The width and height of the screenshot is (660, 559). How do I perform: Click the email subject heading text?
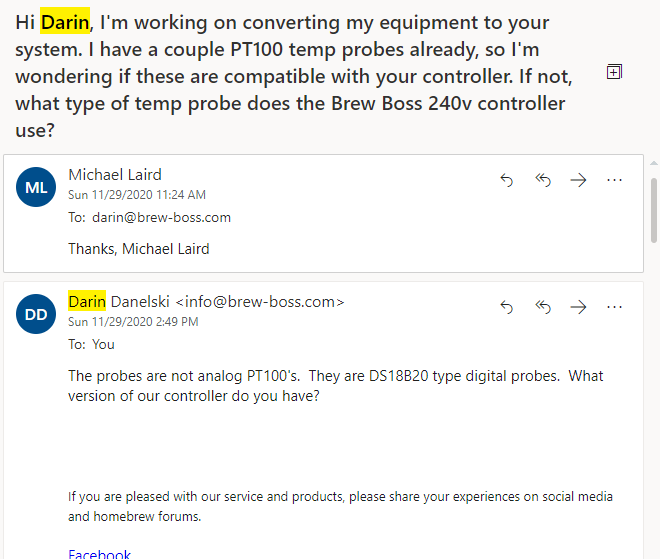[294, 76]
